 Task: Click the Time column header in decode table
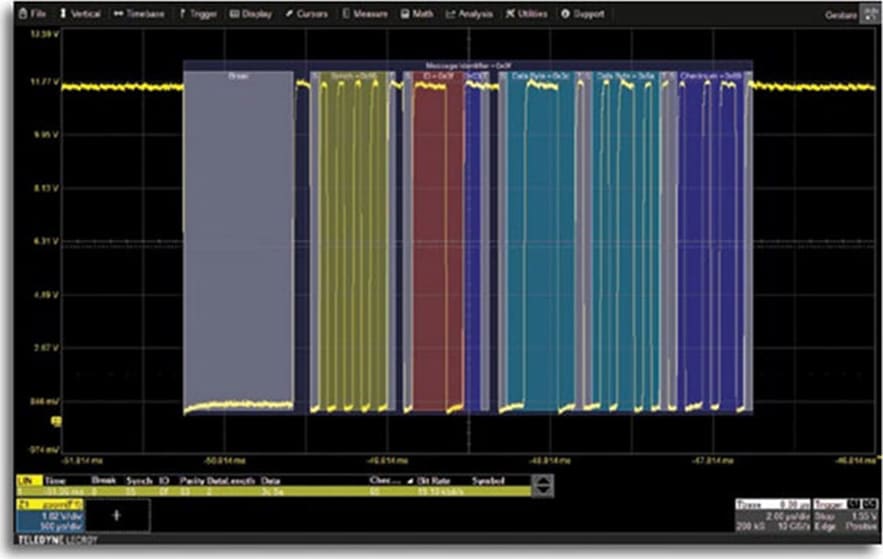coord(55,481)
